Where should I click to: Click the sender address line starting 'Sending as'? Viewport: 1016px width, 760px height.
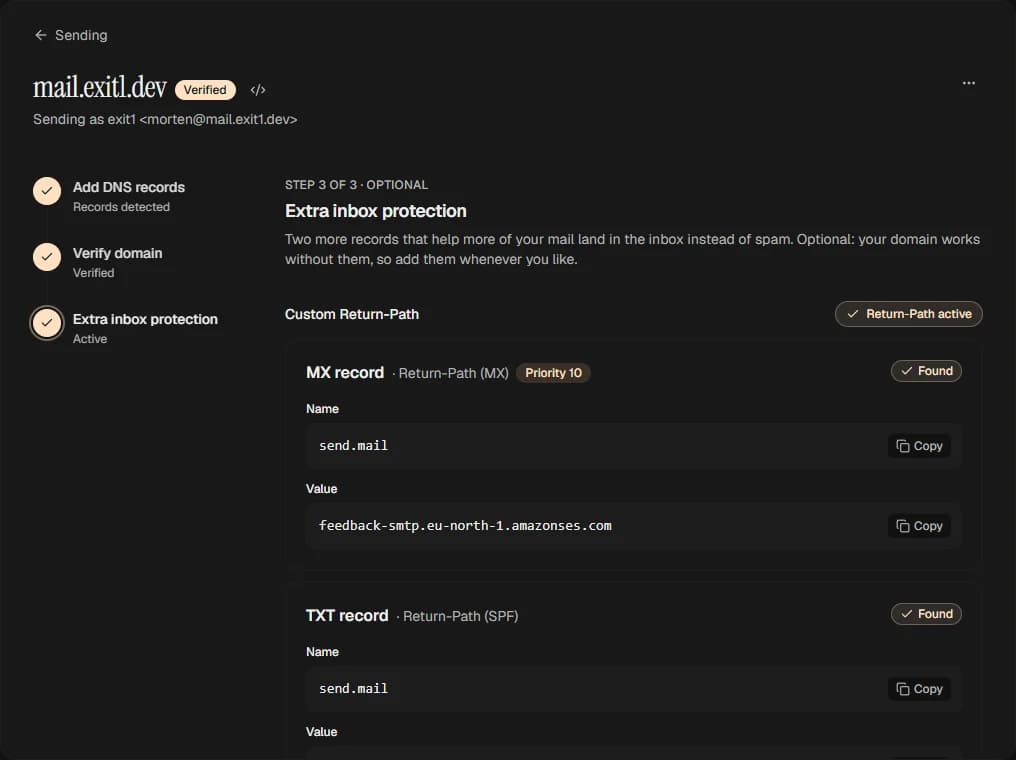click(165, 119)
